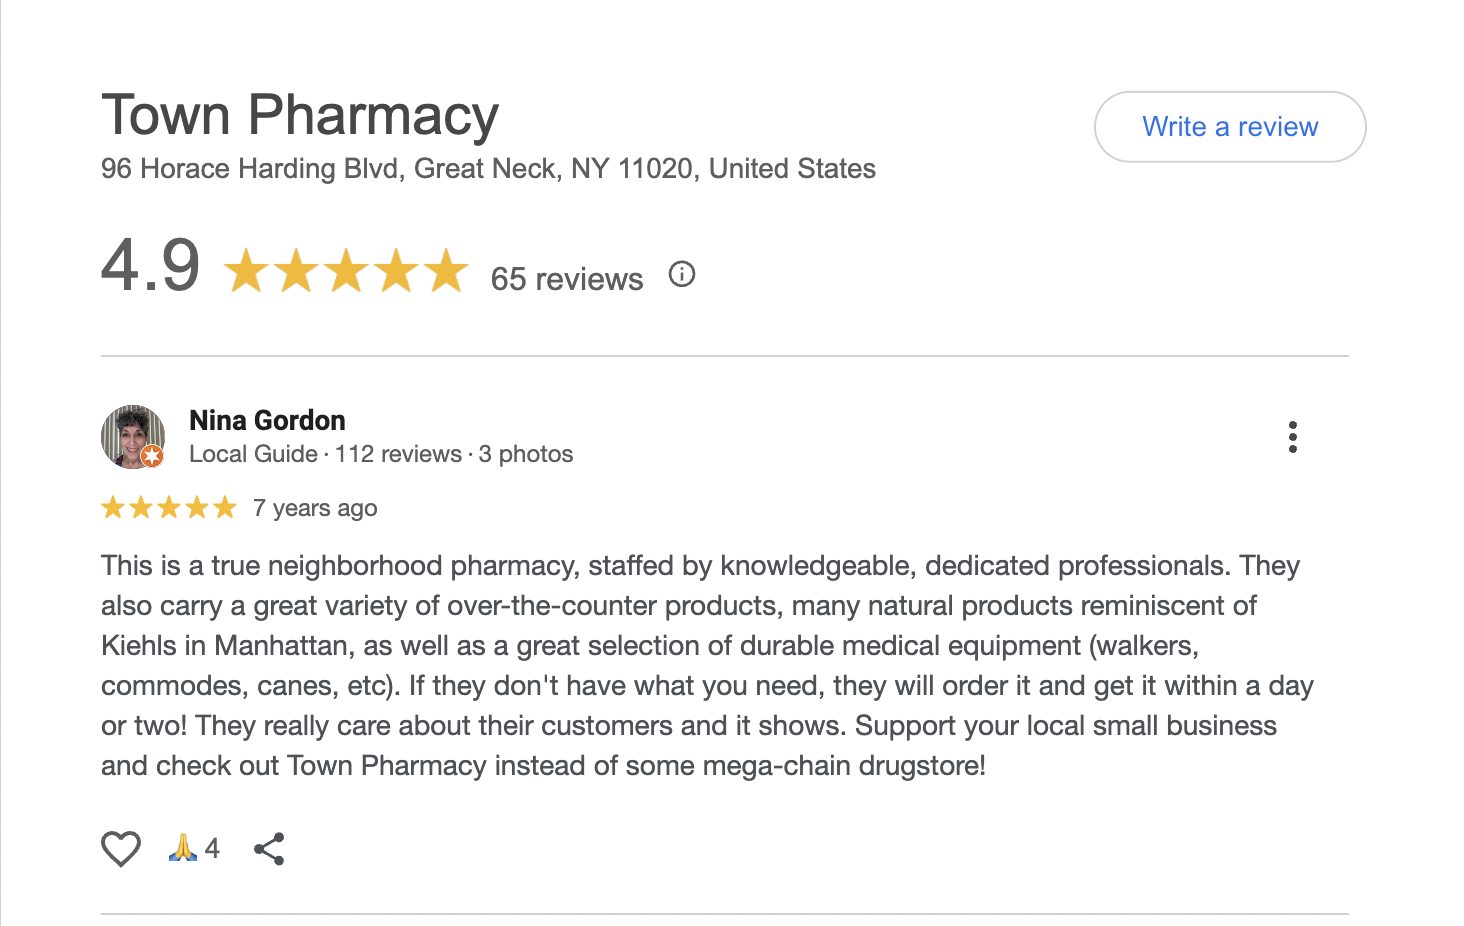Select the Local Guide 112 reviews text
This screenshot has width=1464, height=926.
(325, 454)
